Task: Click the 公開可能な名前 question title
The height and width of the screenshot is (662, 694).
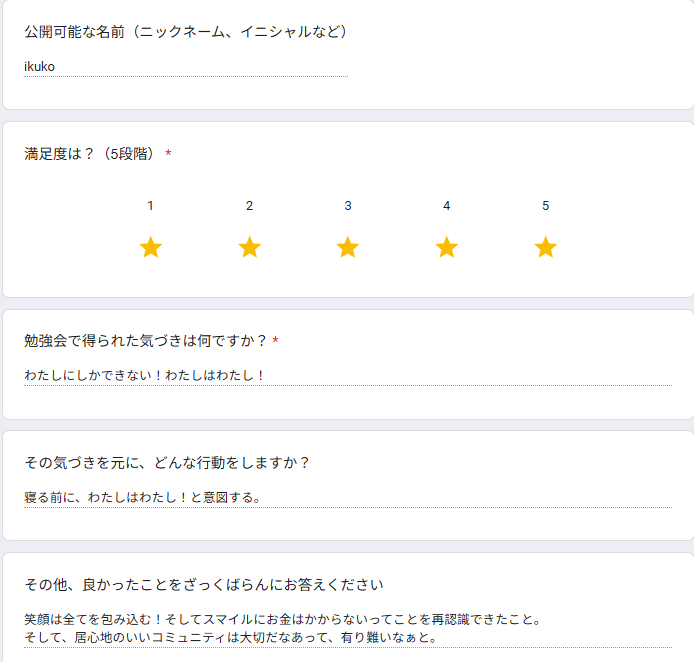Action: (187, 32)
